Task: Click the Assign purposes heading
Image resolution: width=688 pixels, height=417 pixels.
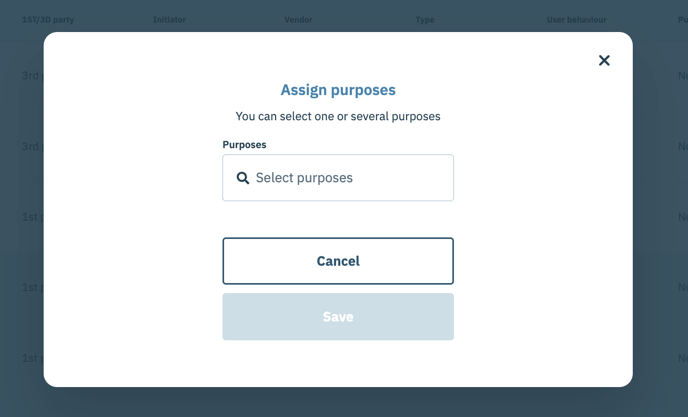Action: pyautogui.click(x=338, y=90)
